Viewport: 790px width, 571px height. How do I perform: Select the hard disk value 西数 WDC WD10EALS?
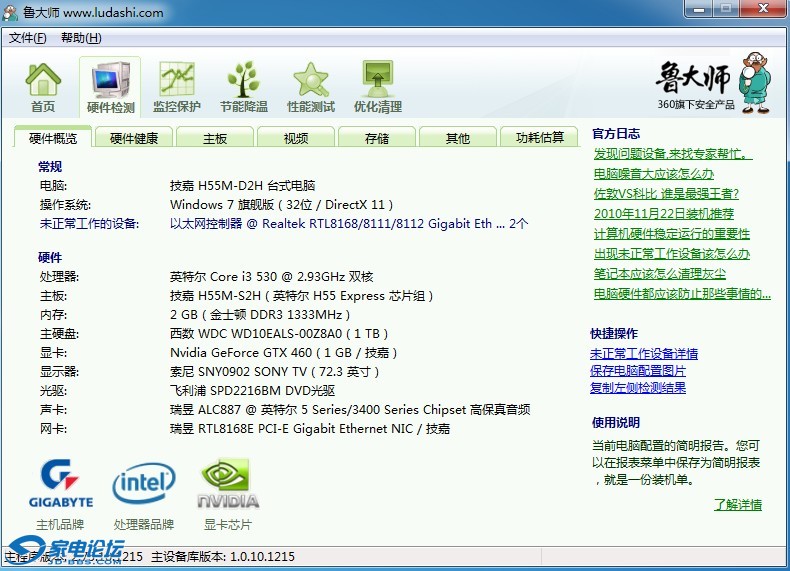279,334
